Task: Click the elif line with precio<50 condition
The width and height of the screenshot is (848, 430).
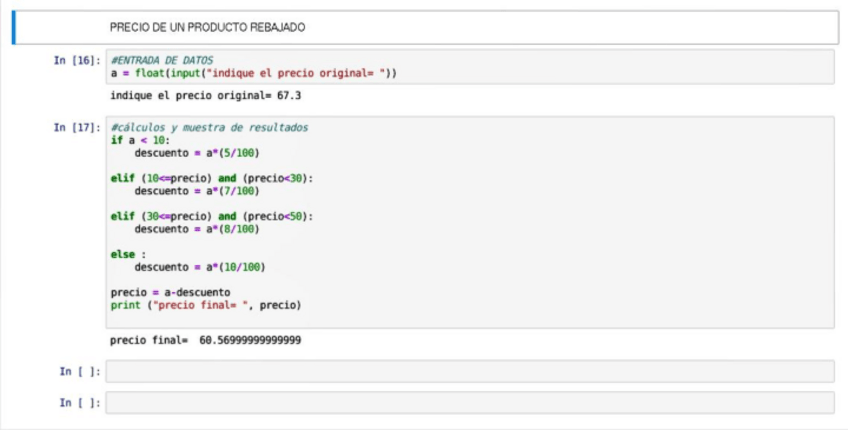Action: tap(212, 216)
